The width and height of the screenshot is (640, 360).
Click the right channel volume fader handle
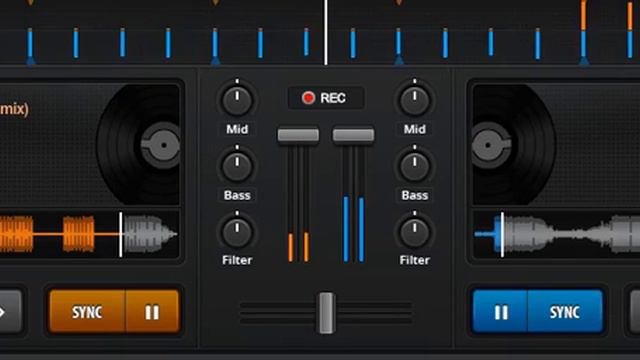(x=353, y=135)
